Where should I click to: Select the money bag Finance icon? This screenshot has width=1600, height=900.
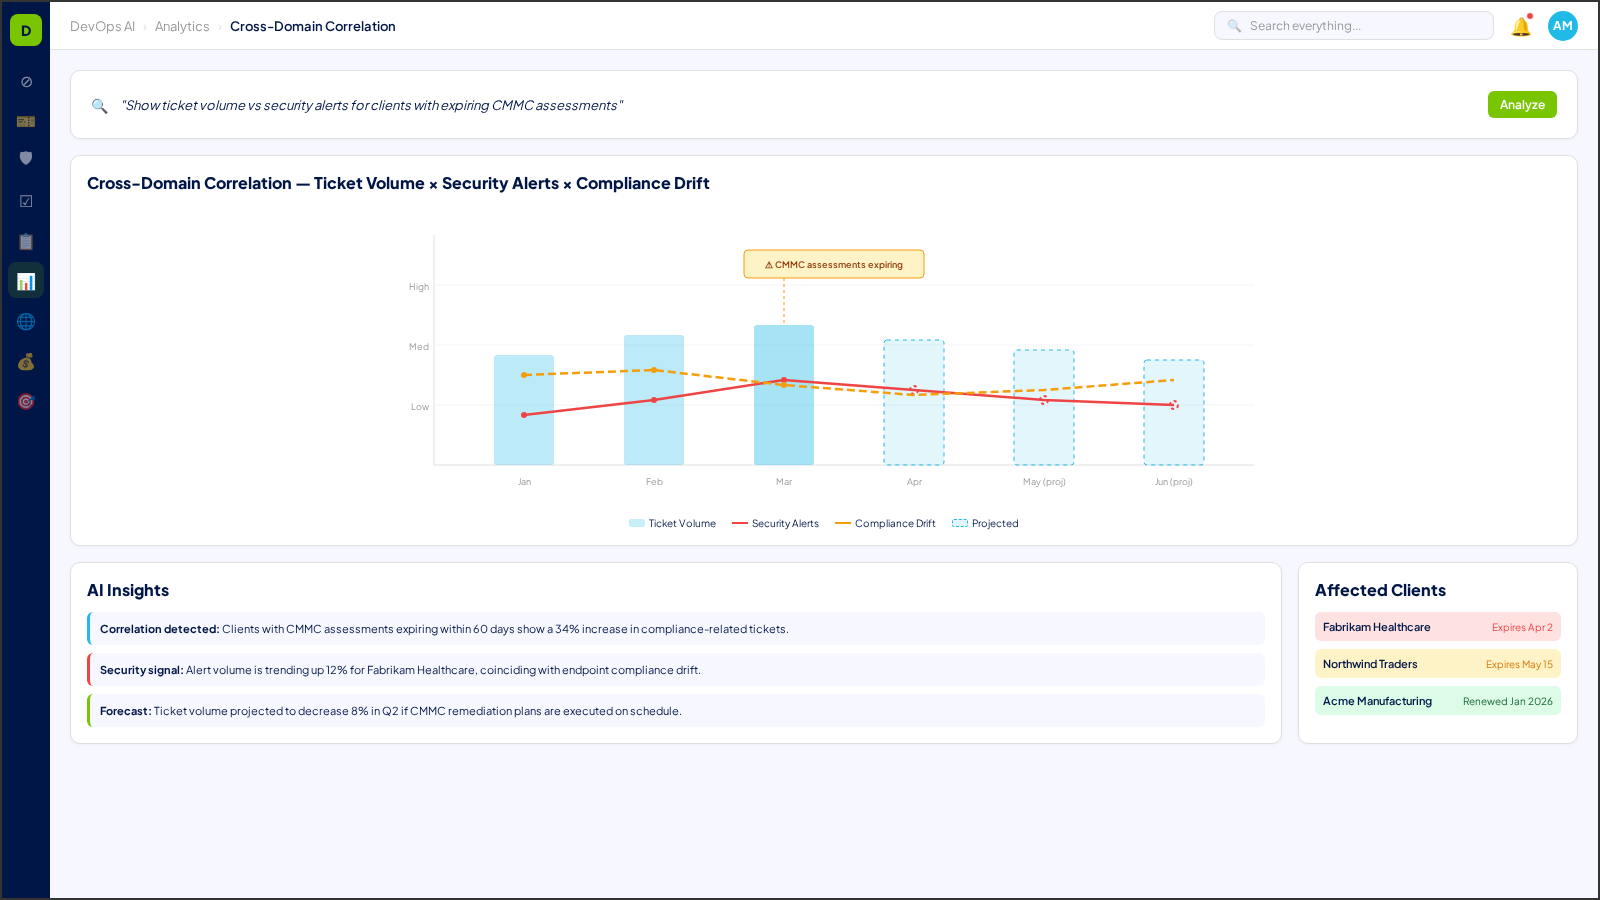(25, 362)
